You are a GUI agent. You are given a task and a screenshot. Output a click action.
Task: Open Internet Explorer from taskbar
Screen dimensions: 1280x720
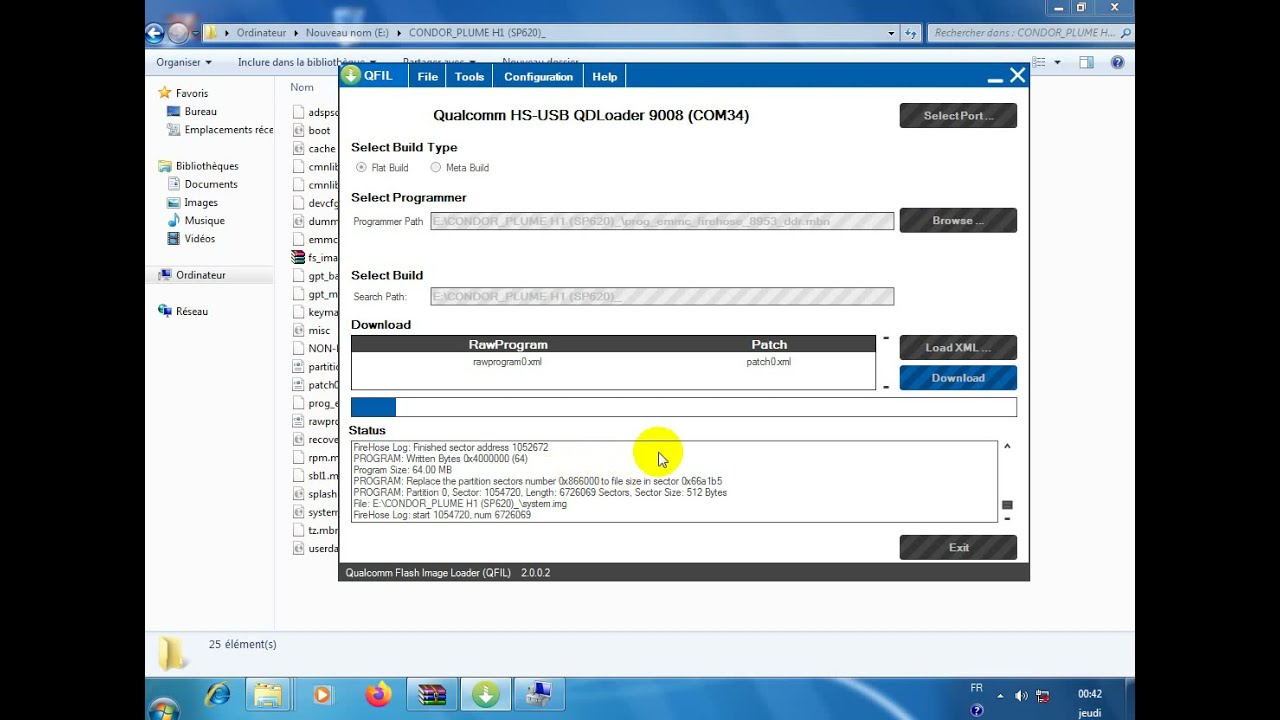[217, 694]
